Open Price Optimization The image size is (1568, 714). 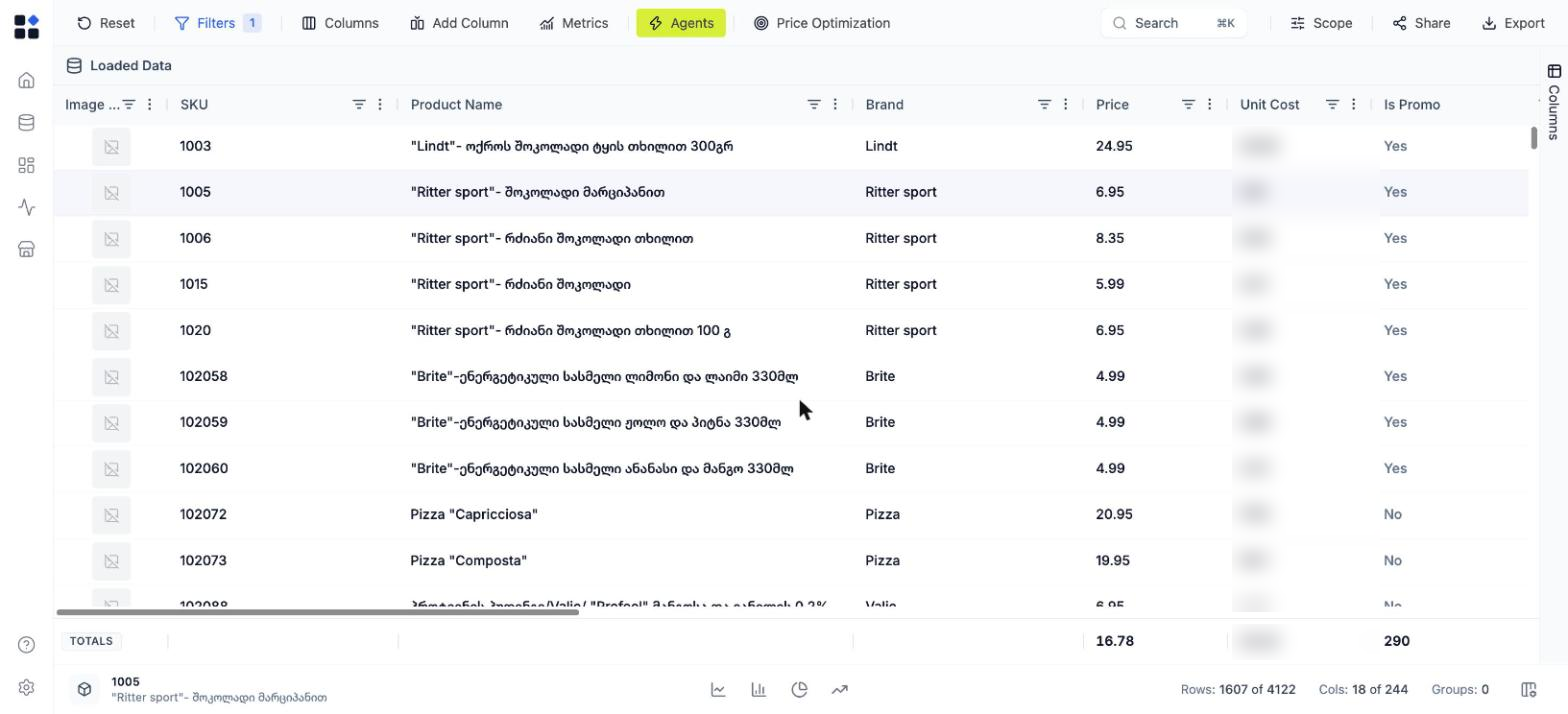(821, 23)
